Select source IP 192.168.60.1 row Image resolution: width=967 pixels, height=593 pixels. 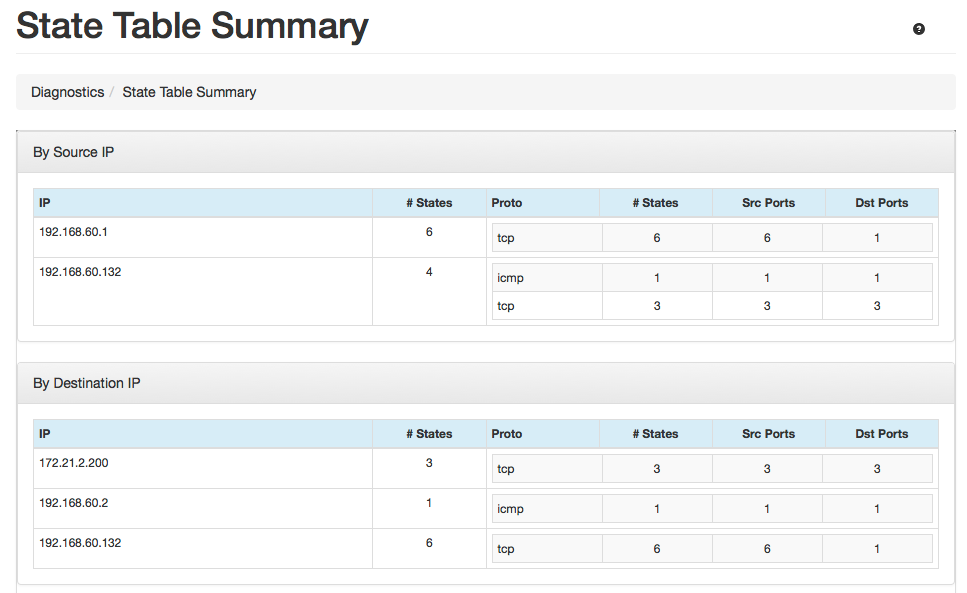[x=73, y=231]
